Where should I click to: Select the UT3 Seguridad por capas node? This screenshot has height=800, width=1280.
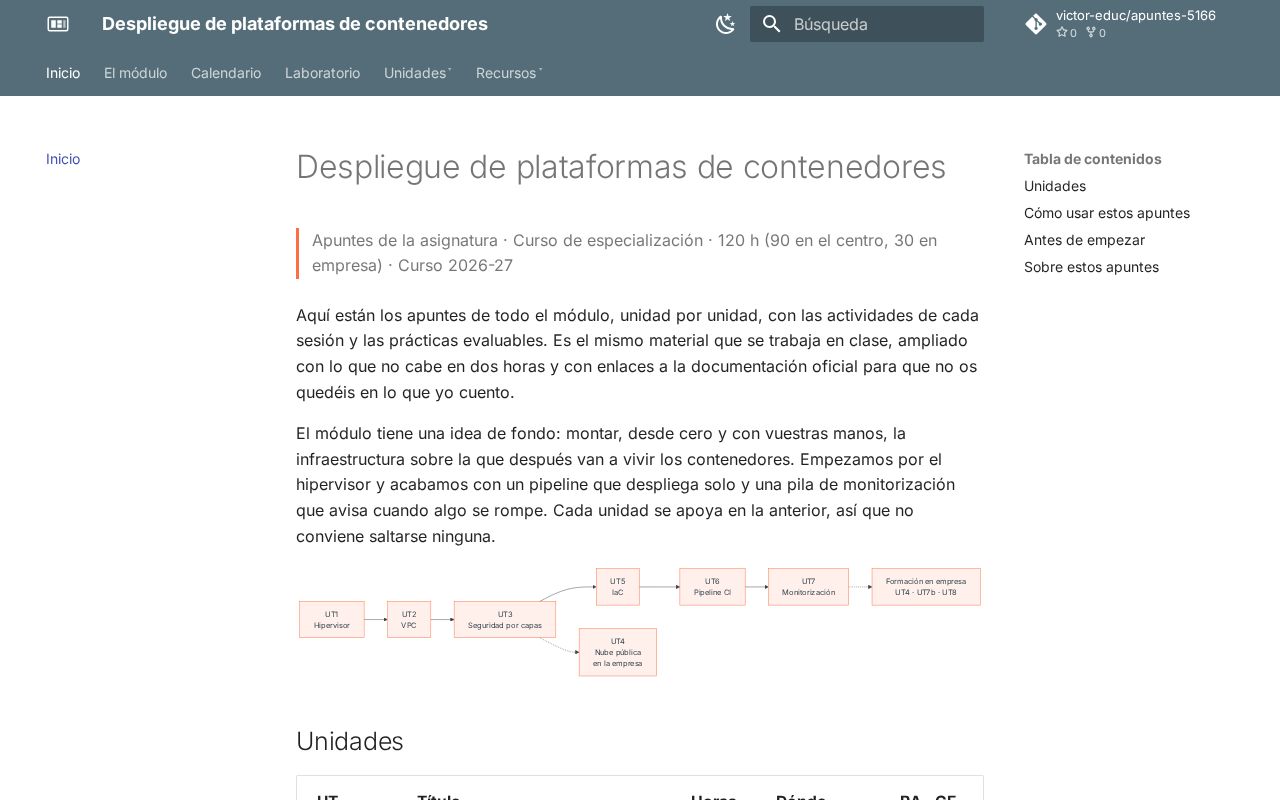[505, 620]
